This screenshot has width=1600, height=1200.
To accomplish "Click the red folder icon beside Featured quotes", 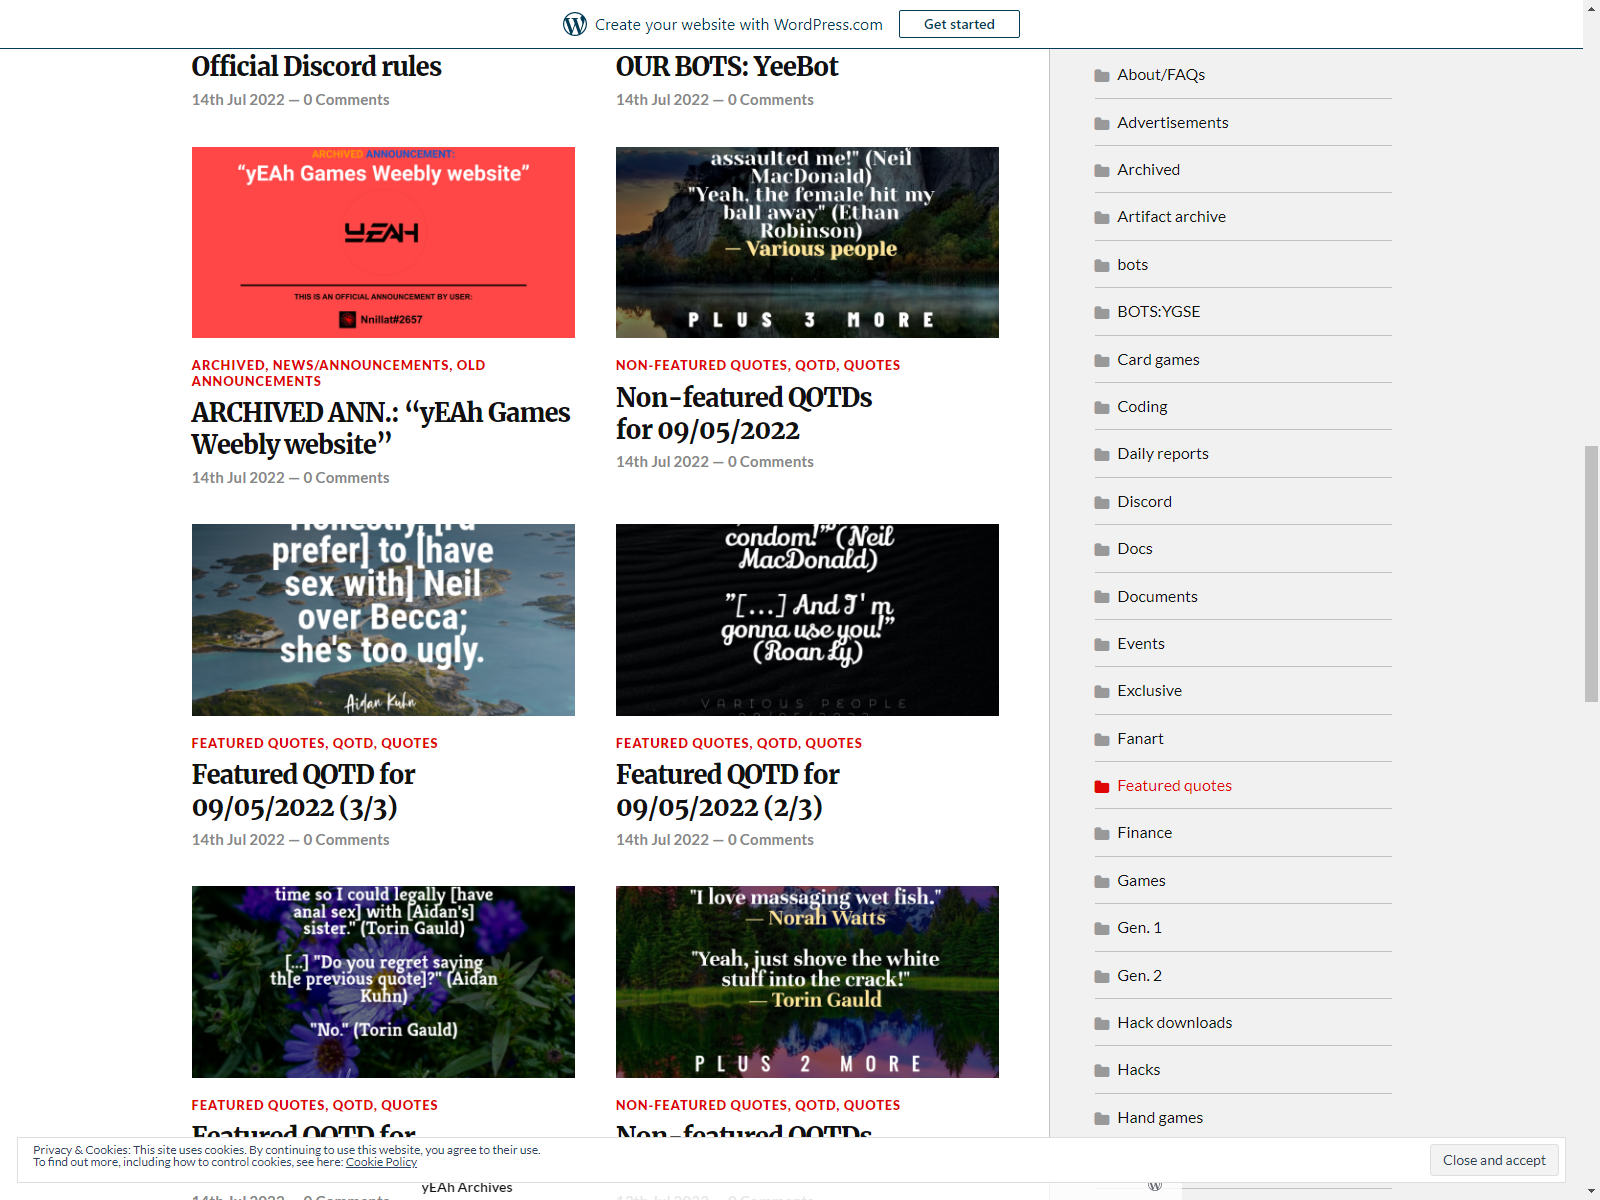I will point(1102,787).
